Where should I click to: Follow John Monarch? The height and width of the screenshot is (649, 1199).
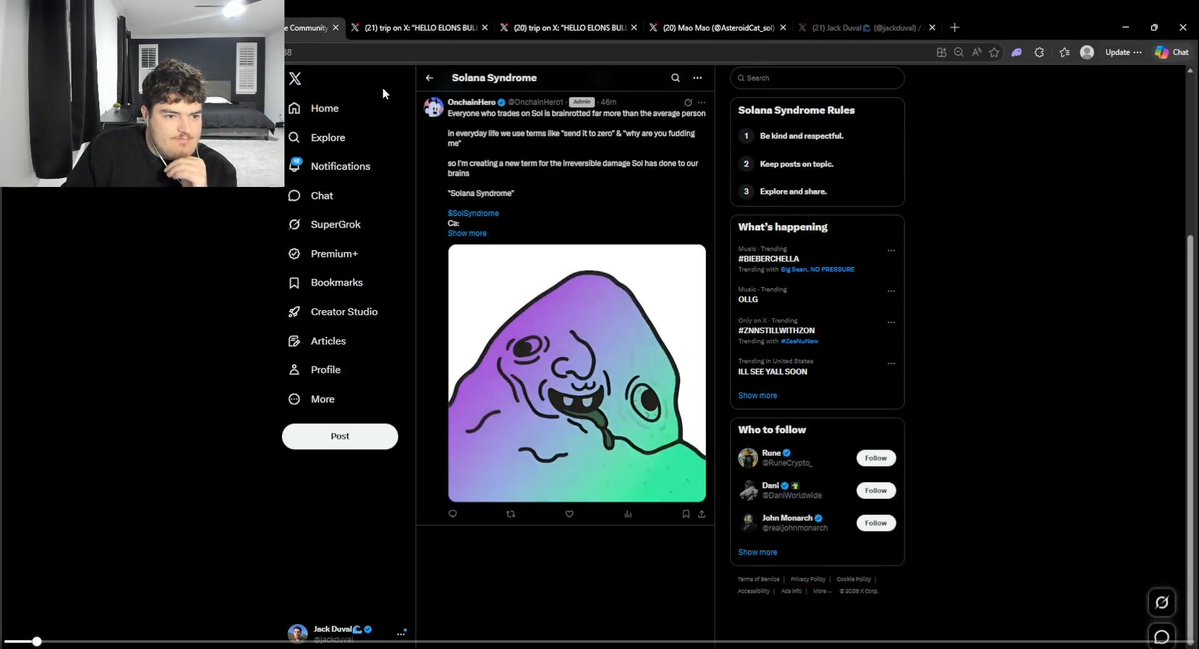tap(876, 524)
